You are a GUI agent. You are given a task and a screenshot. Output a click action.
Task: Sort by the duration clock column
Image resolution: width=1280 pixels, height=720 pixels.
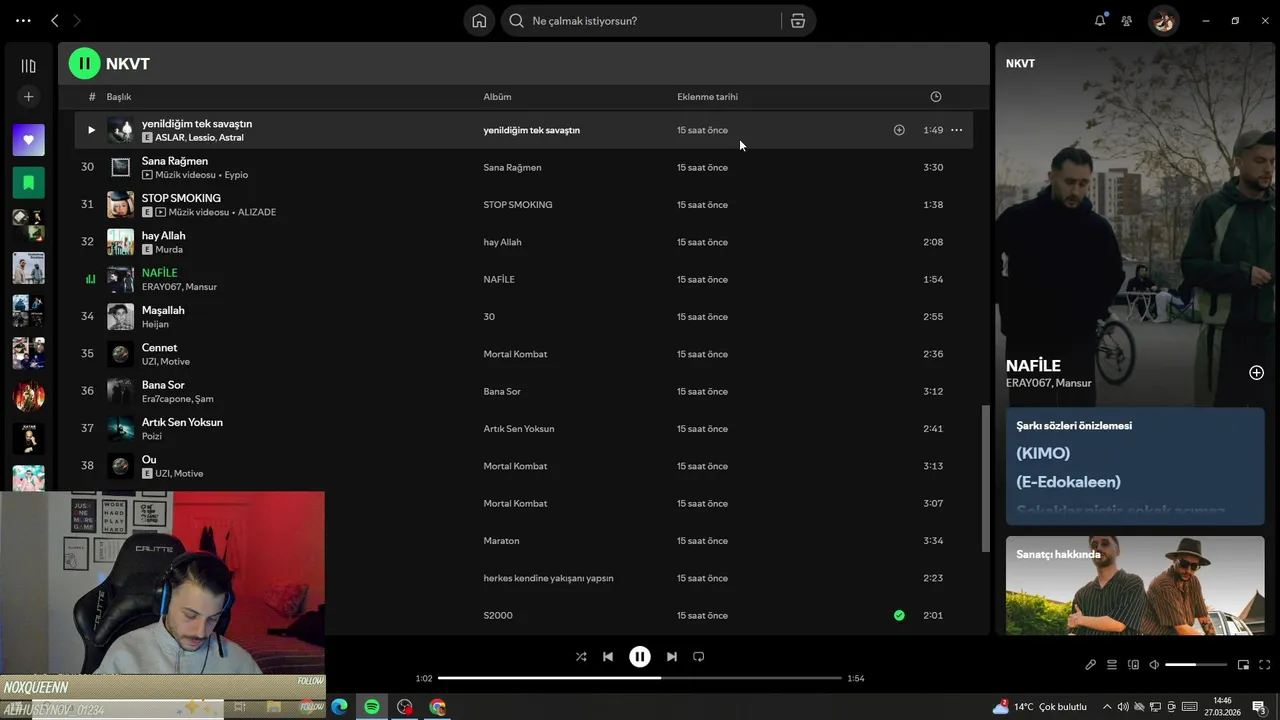[x=936, y=97]
